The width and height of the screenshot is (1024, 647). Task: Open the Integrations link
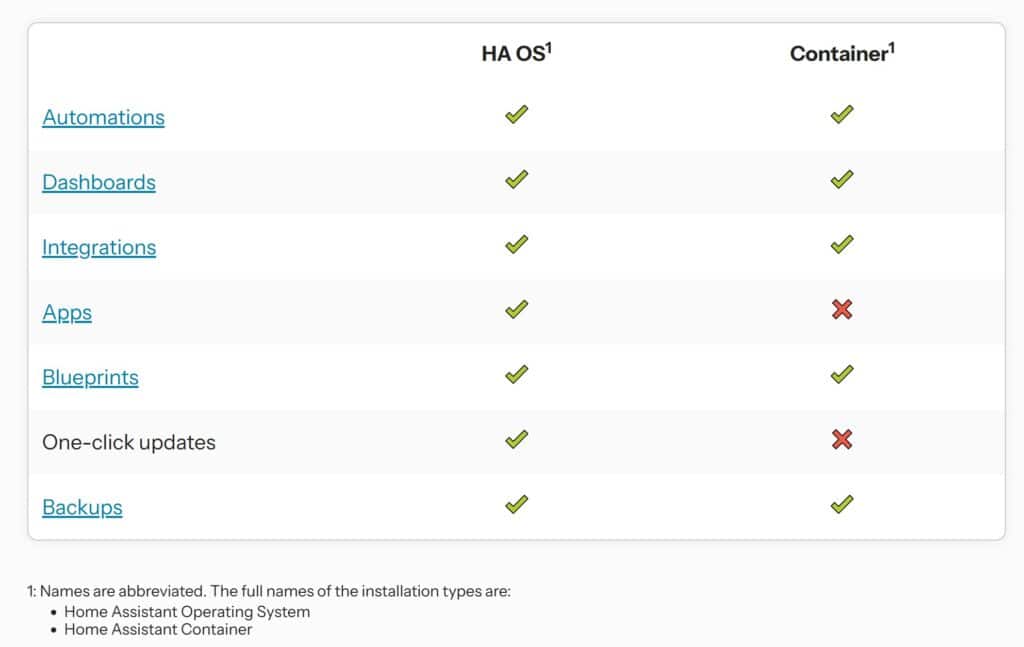click(x=99, y=247)
